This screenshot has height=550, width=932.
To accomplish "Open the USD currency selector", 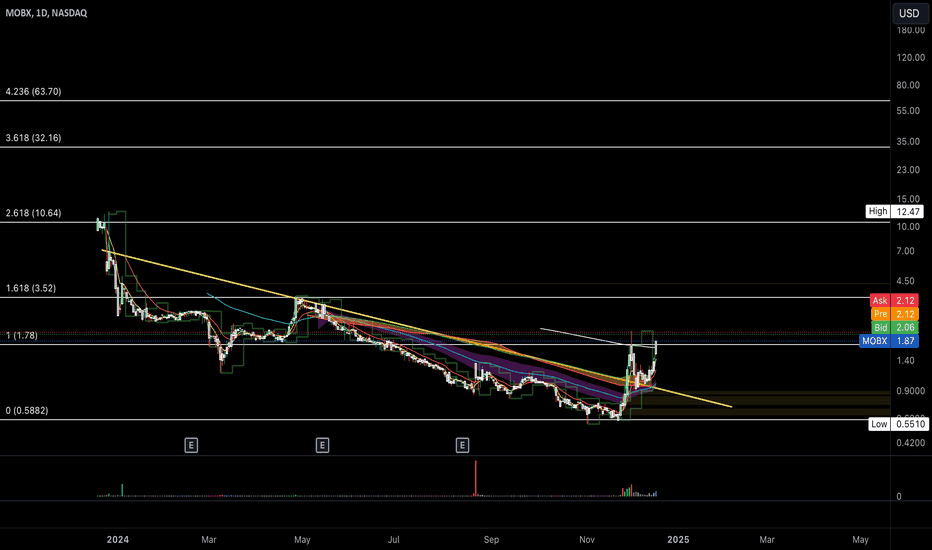I will (x=908, y=13).
